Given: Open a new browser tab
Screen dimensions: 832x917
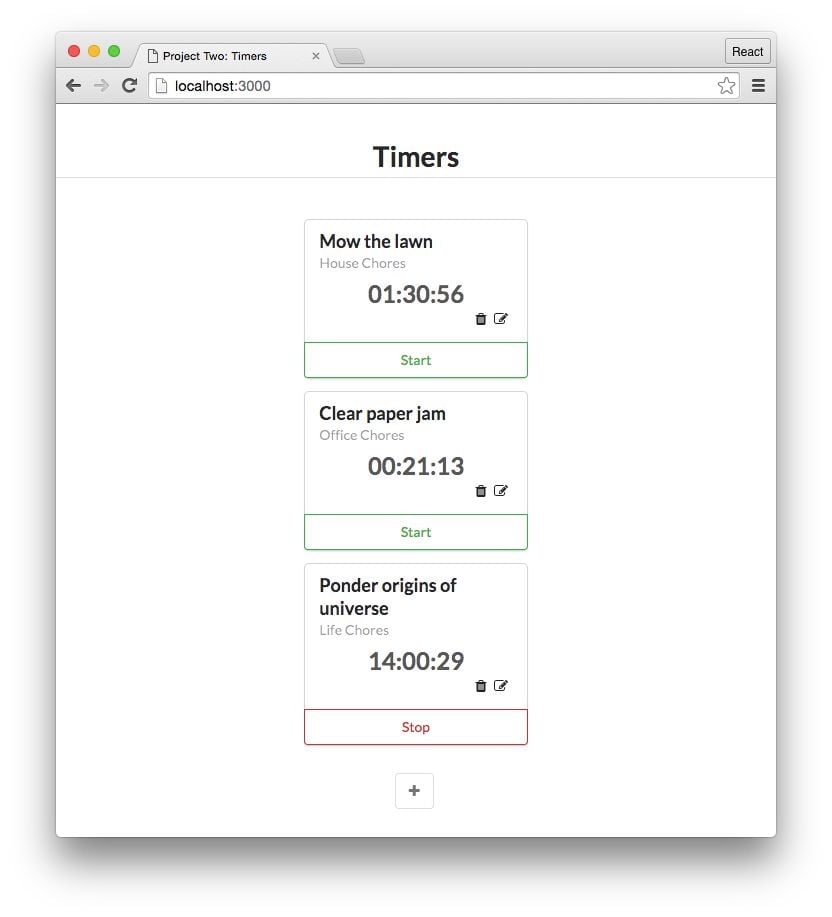Looking at the screenshot, I should [349, 56].
